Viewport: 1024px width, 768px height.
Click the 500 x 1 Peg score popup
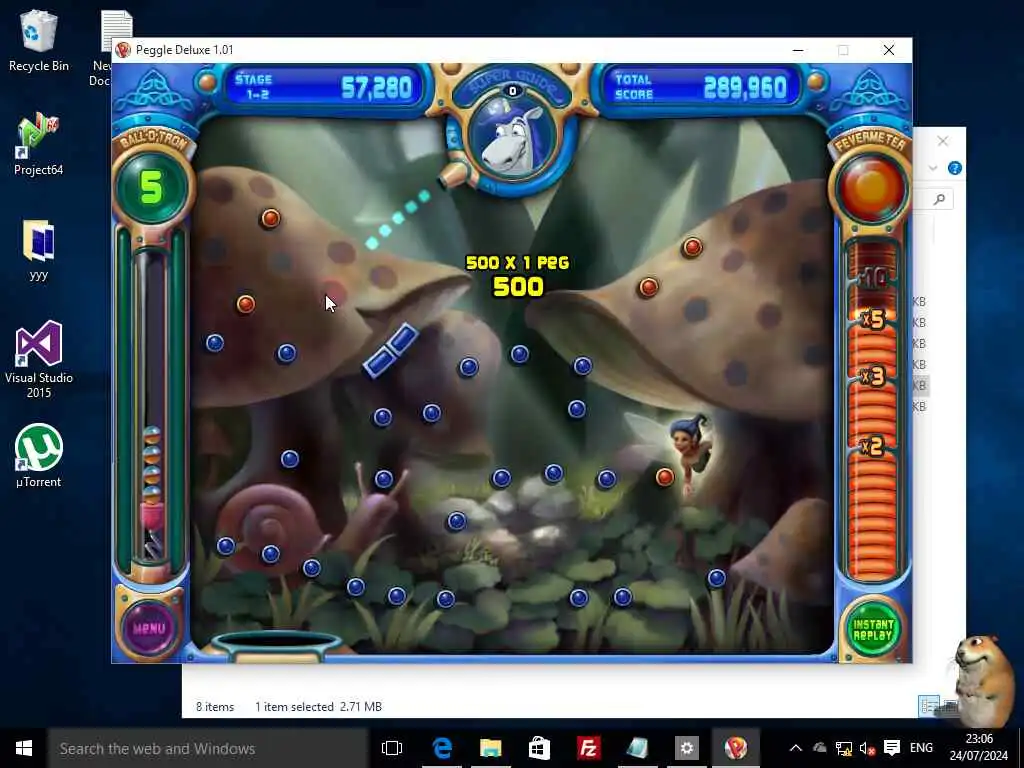[517, 275]
